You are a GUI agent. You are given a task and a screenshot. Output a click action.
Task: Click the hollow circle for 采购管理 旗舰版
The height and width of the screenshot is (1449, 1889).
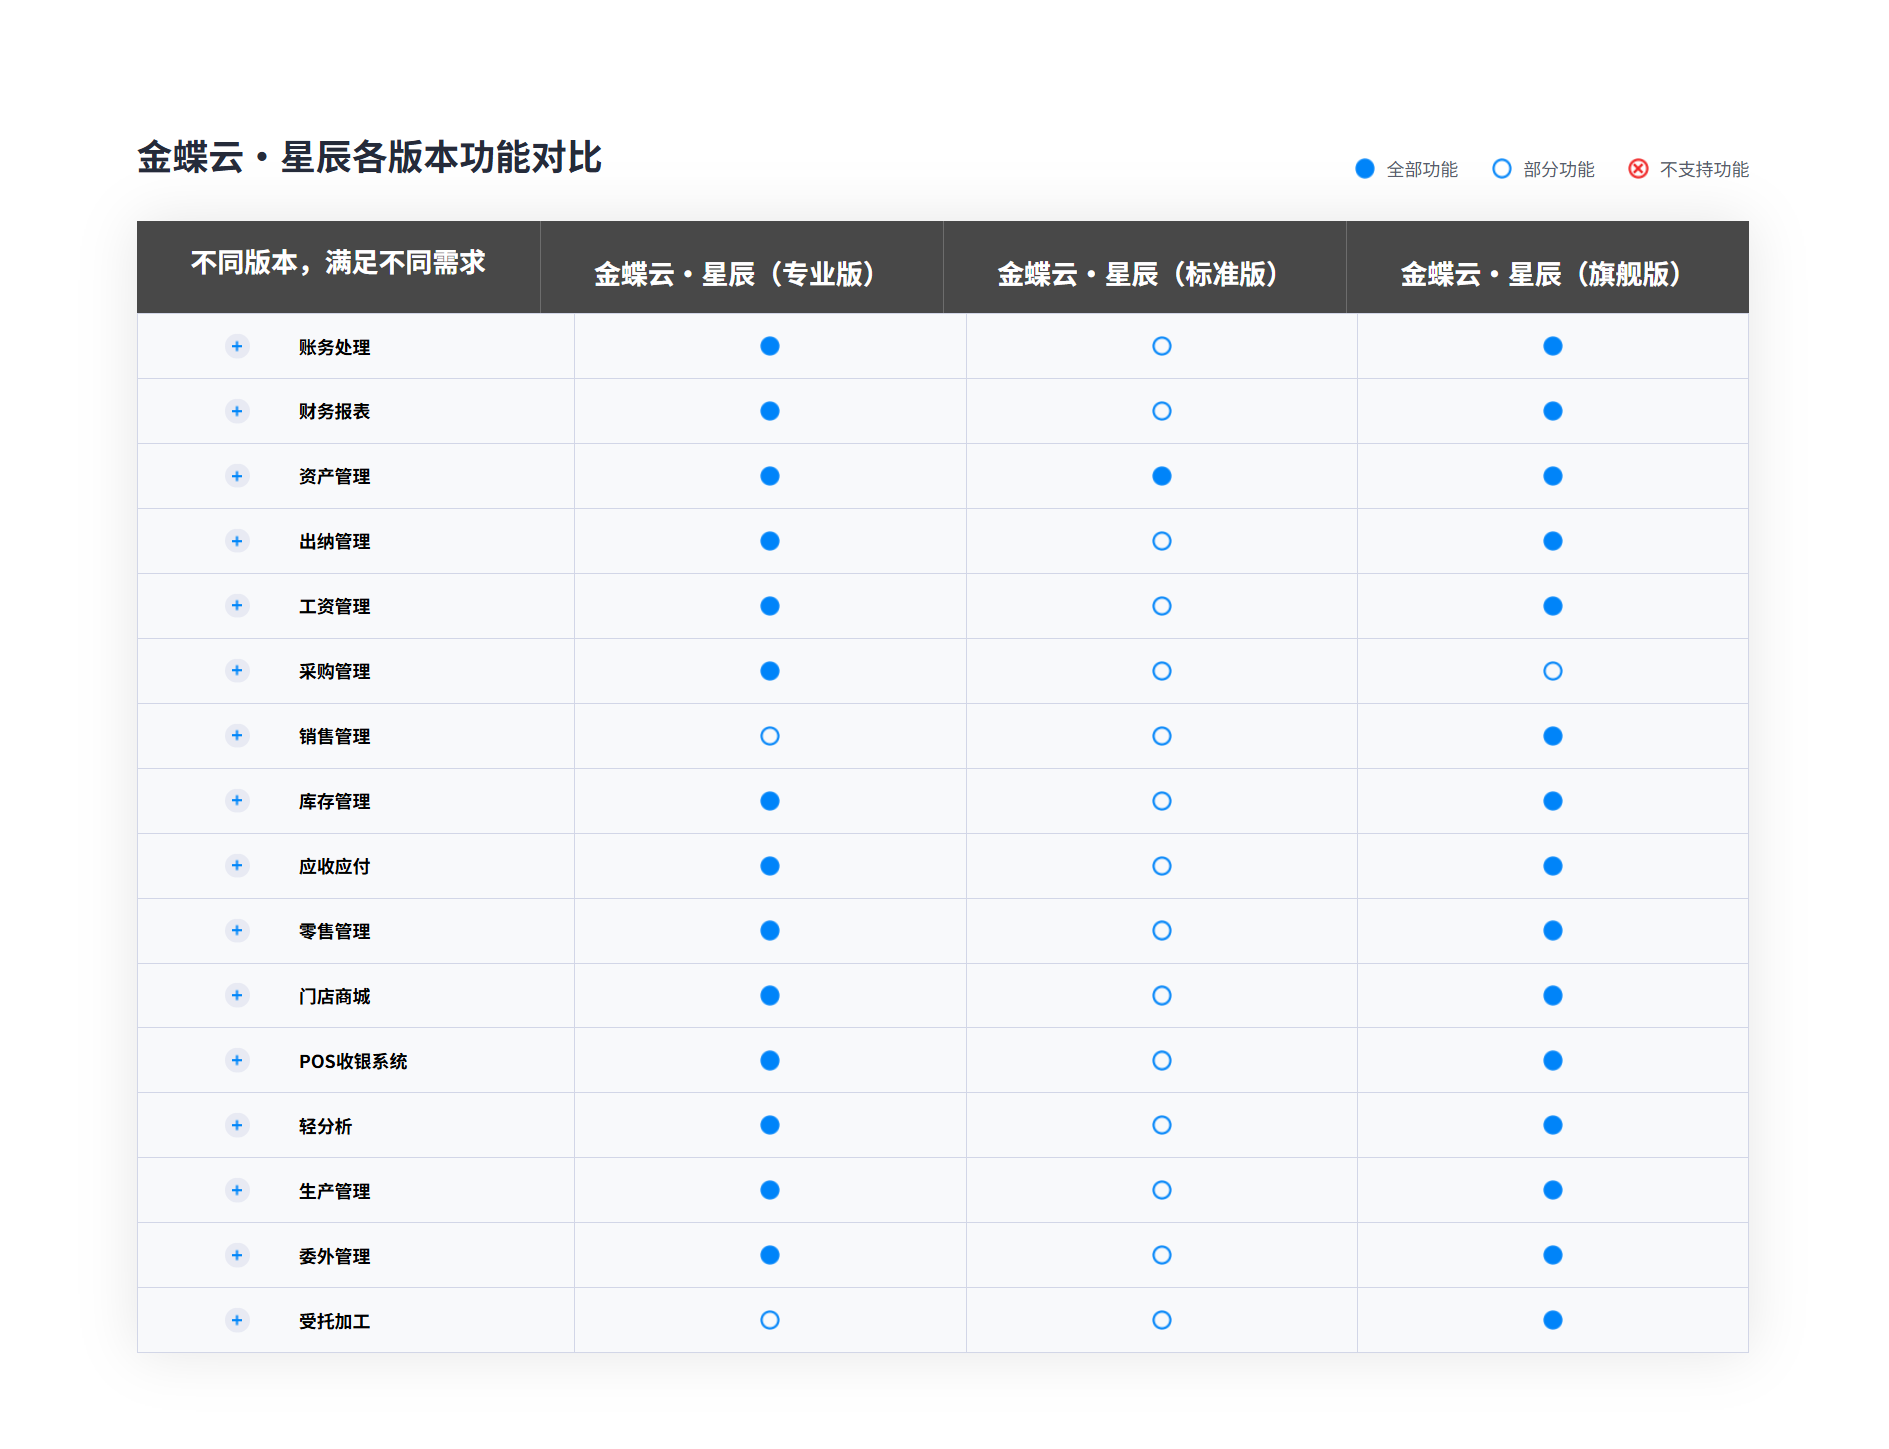(x=1552, y=671)
